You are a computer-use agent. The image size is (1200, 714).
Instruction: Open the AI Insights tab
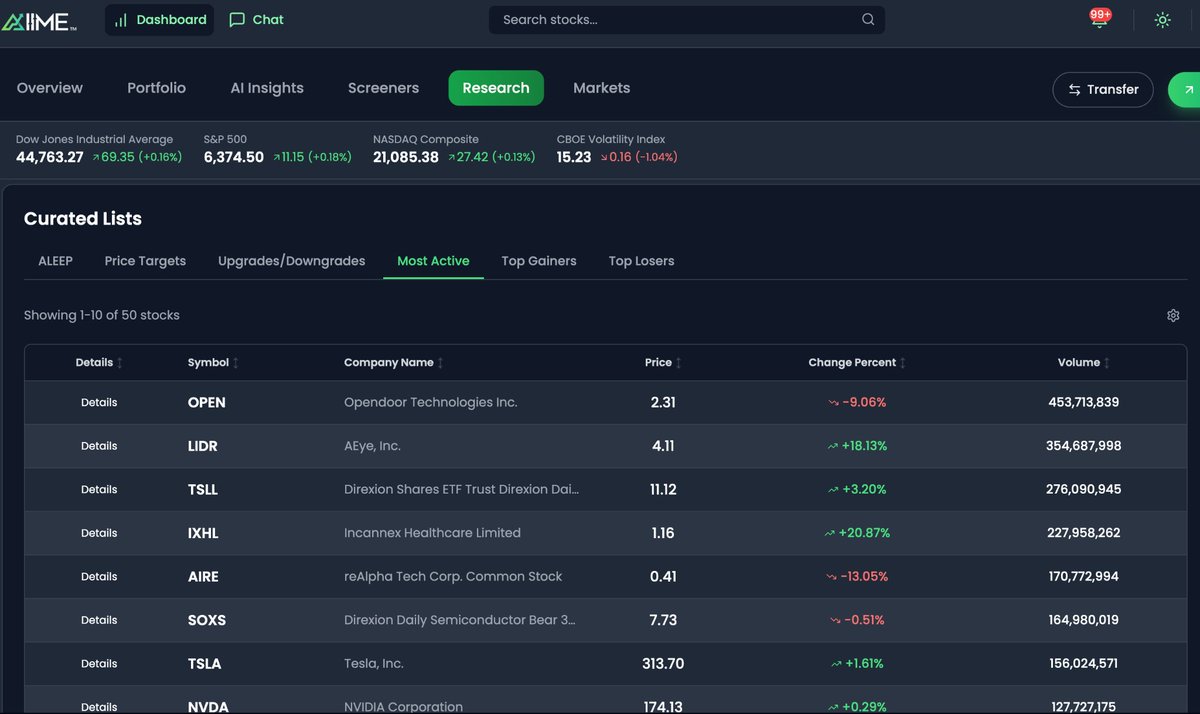(267, 88)
